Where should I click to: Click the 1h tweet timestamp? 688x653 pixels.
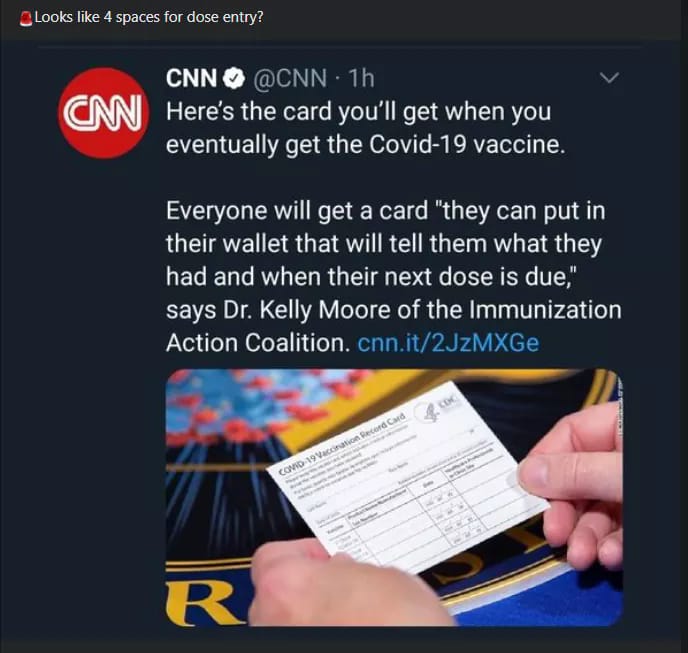tap(362, 79)
